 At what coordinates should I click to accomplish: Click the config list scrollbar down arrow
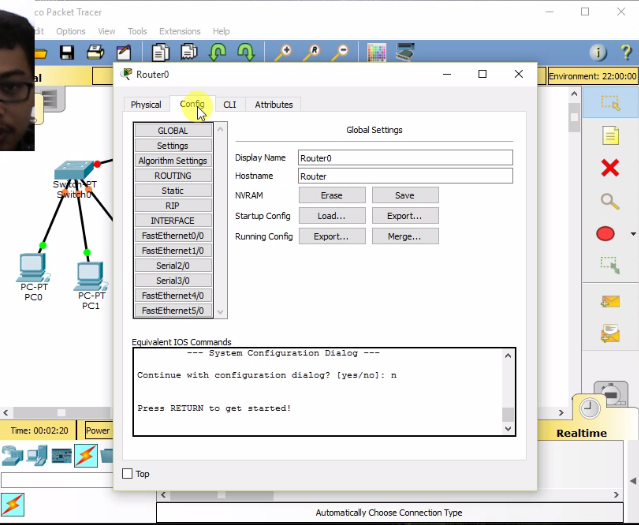220,312
